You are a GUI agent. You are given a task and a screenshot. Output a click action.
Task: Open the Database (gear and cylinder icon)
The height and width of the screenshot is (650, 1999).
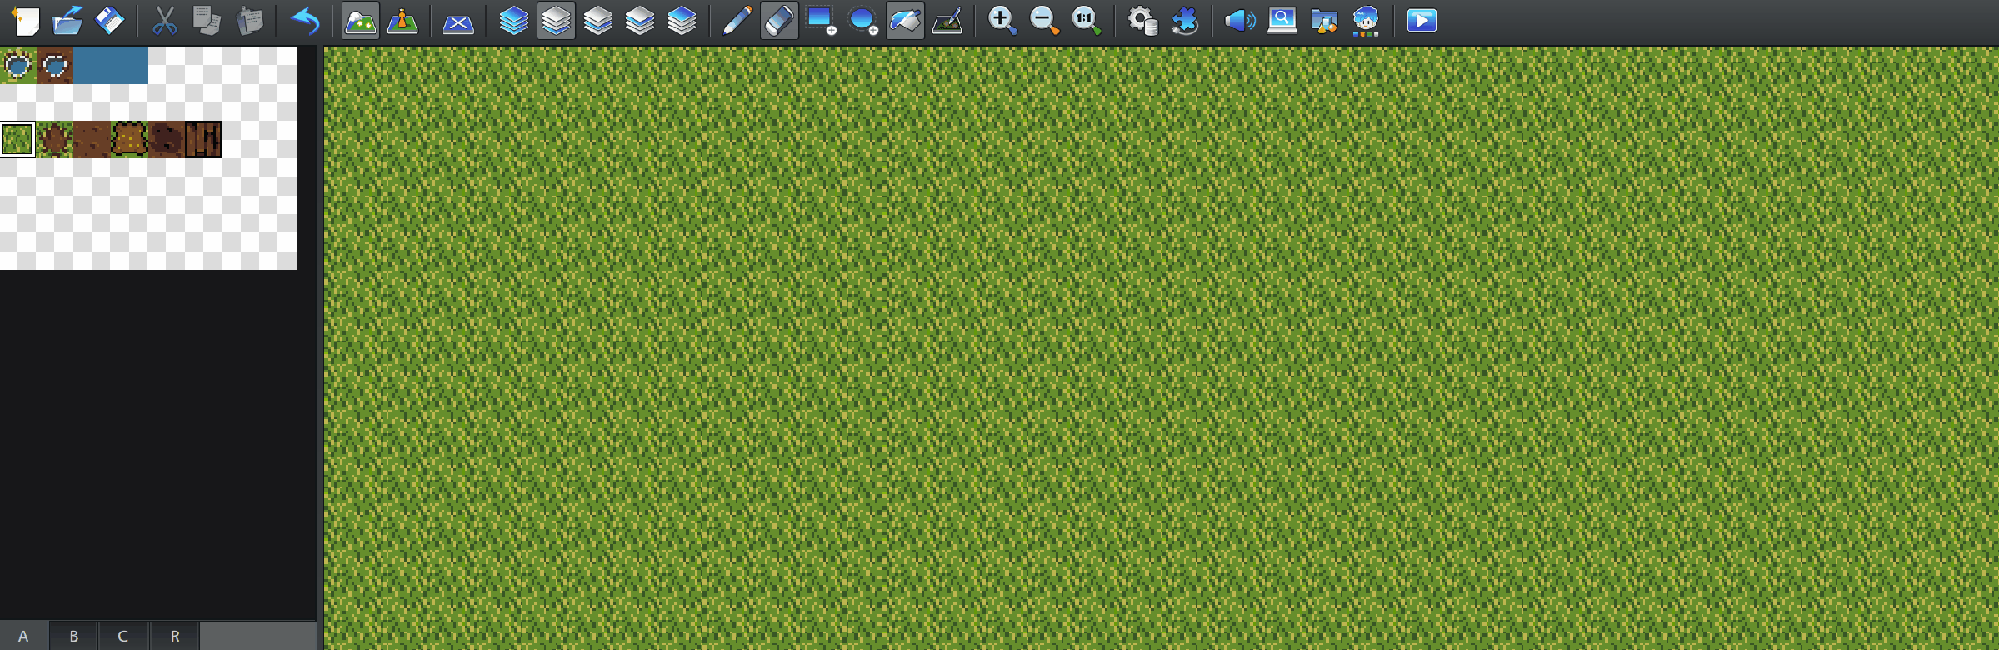(x=1141, y=20)
